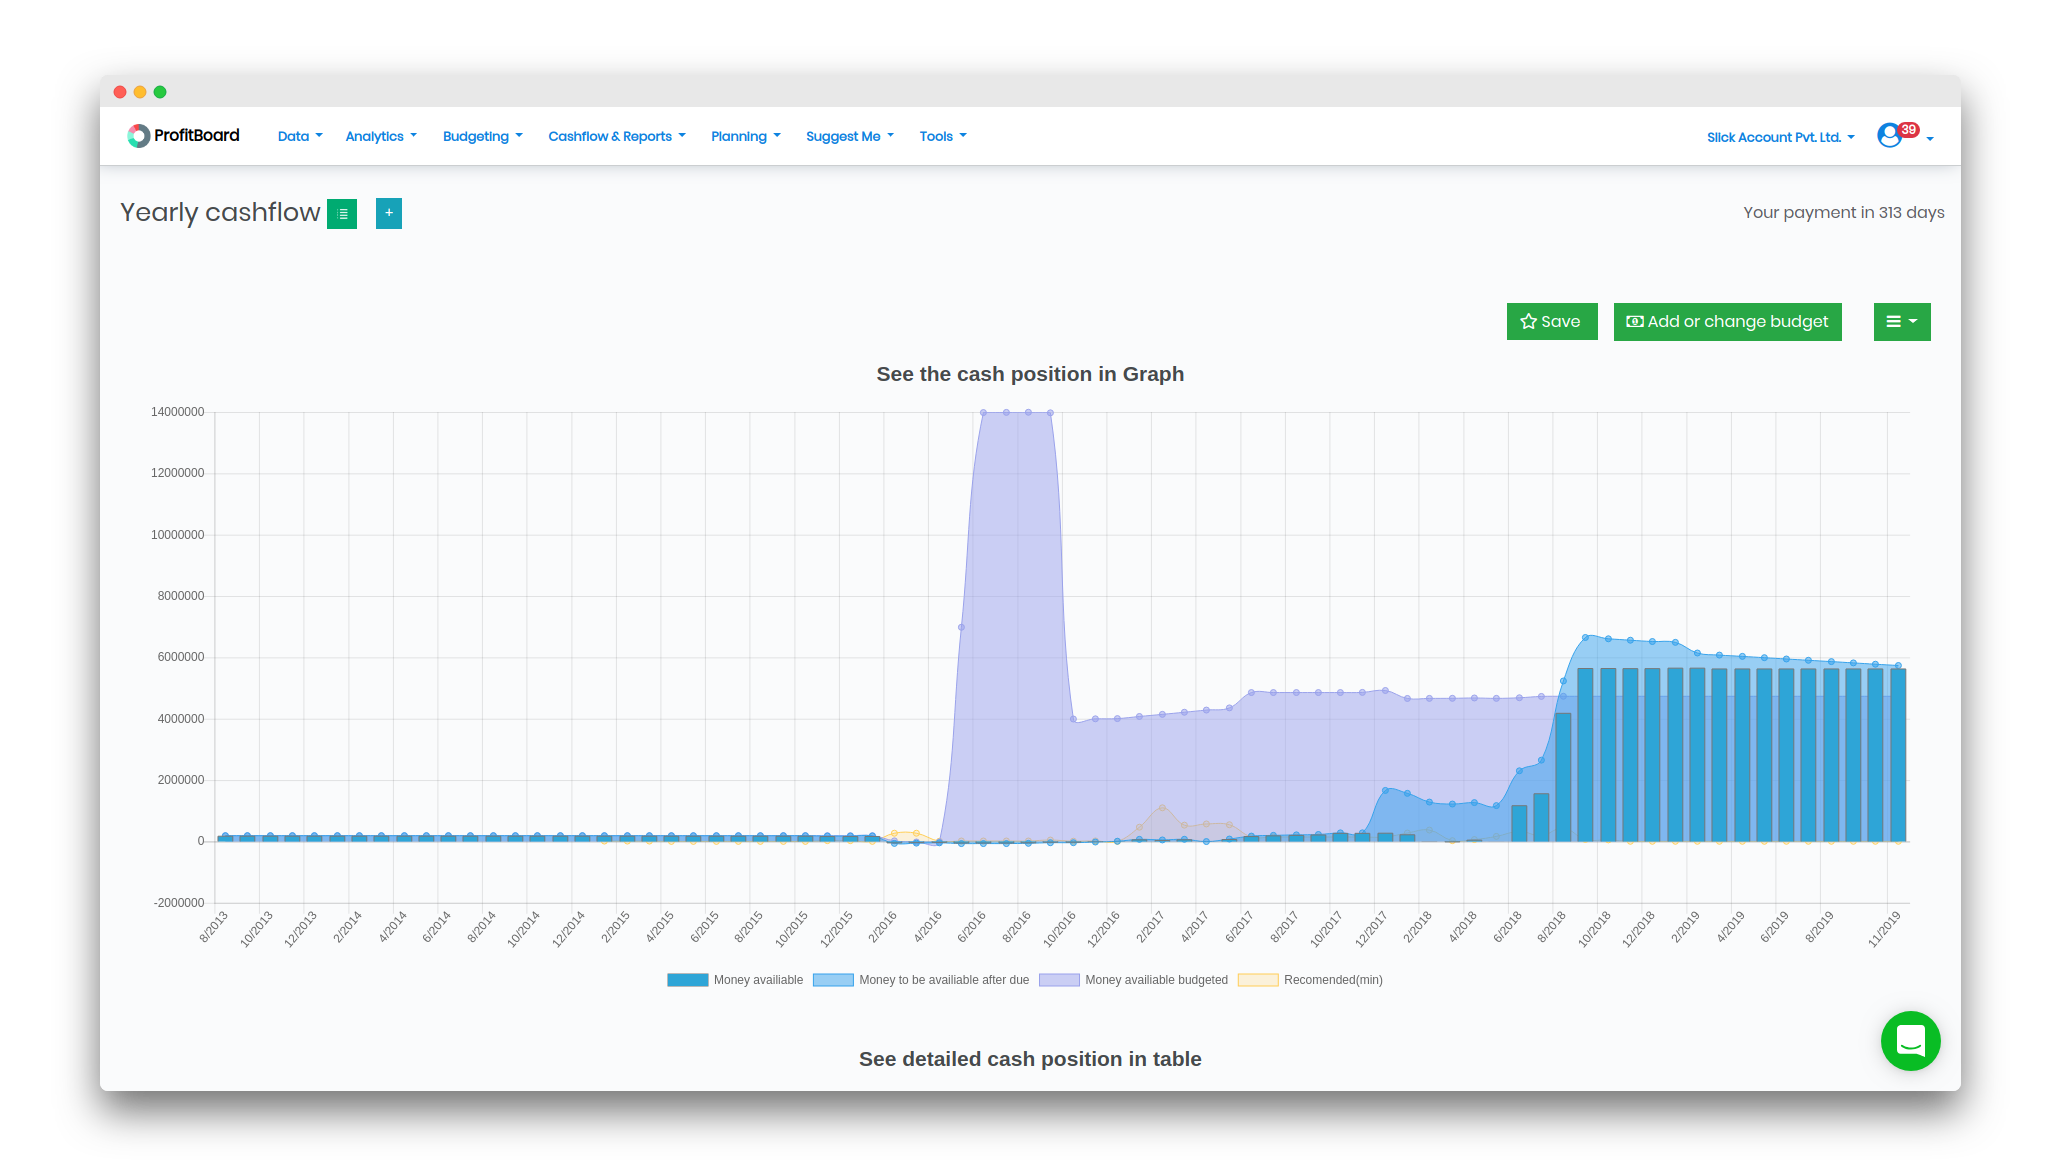This screenshot has width=2061, height=1166.
Task: Open the user profile avatar icon
Action: tap(1888, 136)
